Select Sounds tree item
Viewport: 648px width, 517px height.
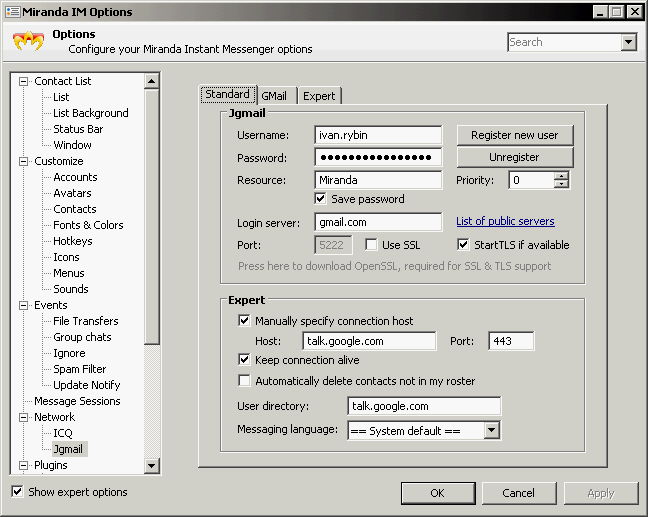coord(71,289)
